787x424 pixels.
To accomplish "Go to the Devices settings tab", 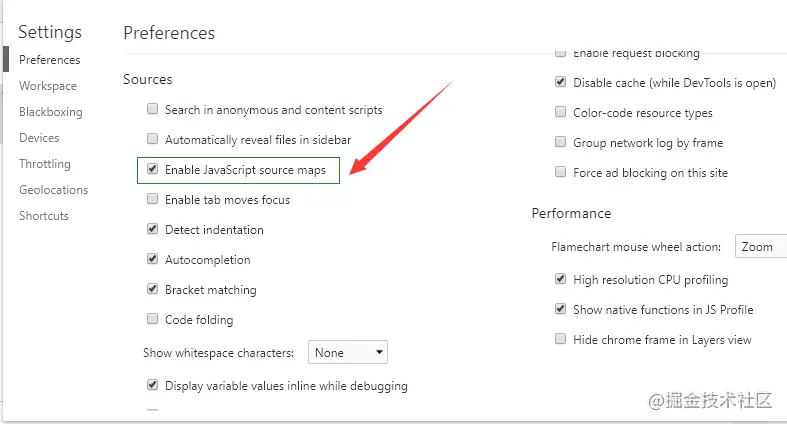I will [x=39, y=138].
